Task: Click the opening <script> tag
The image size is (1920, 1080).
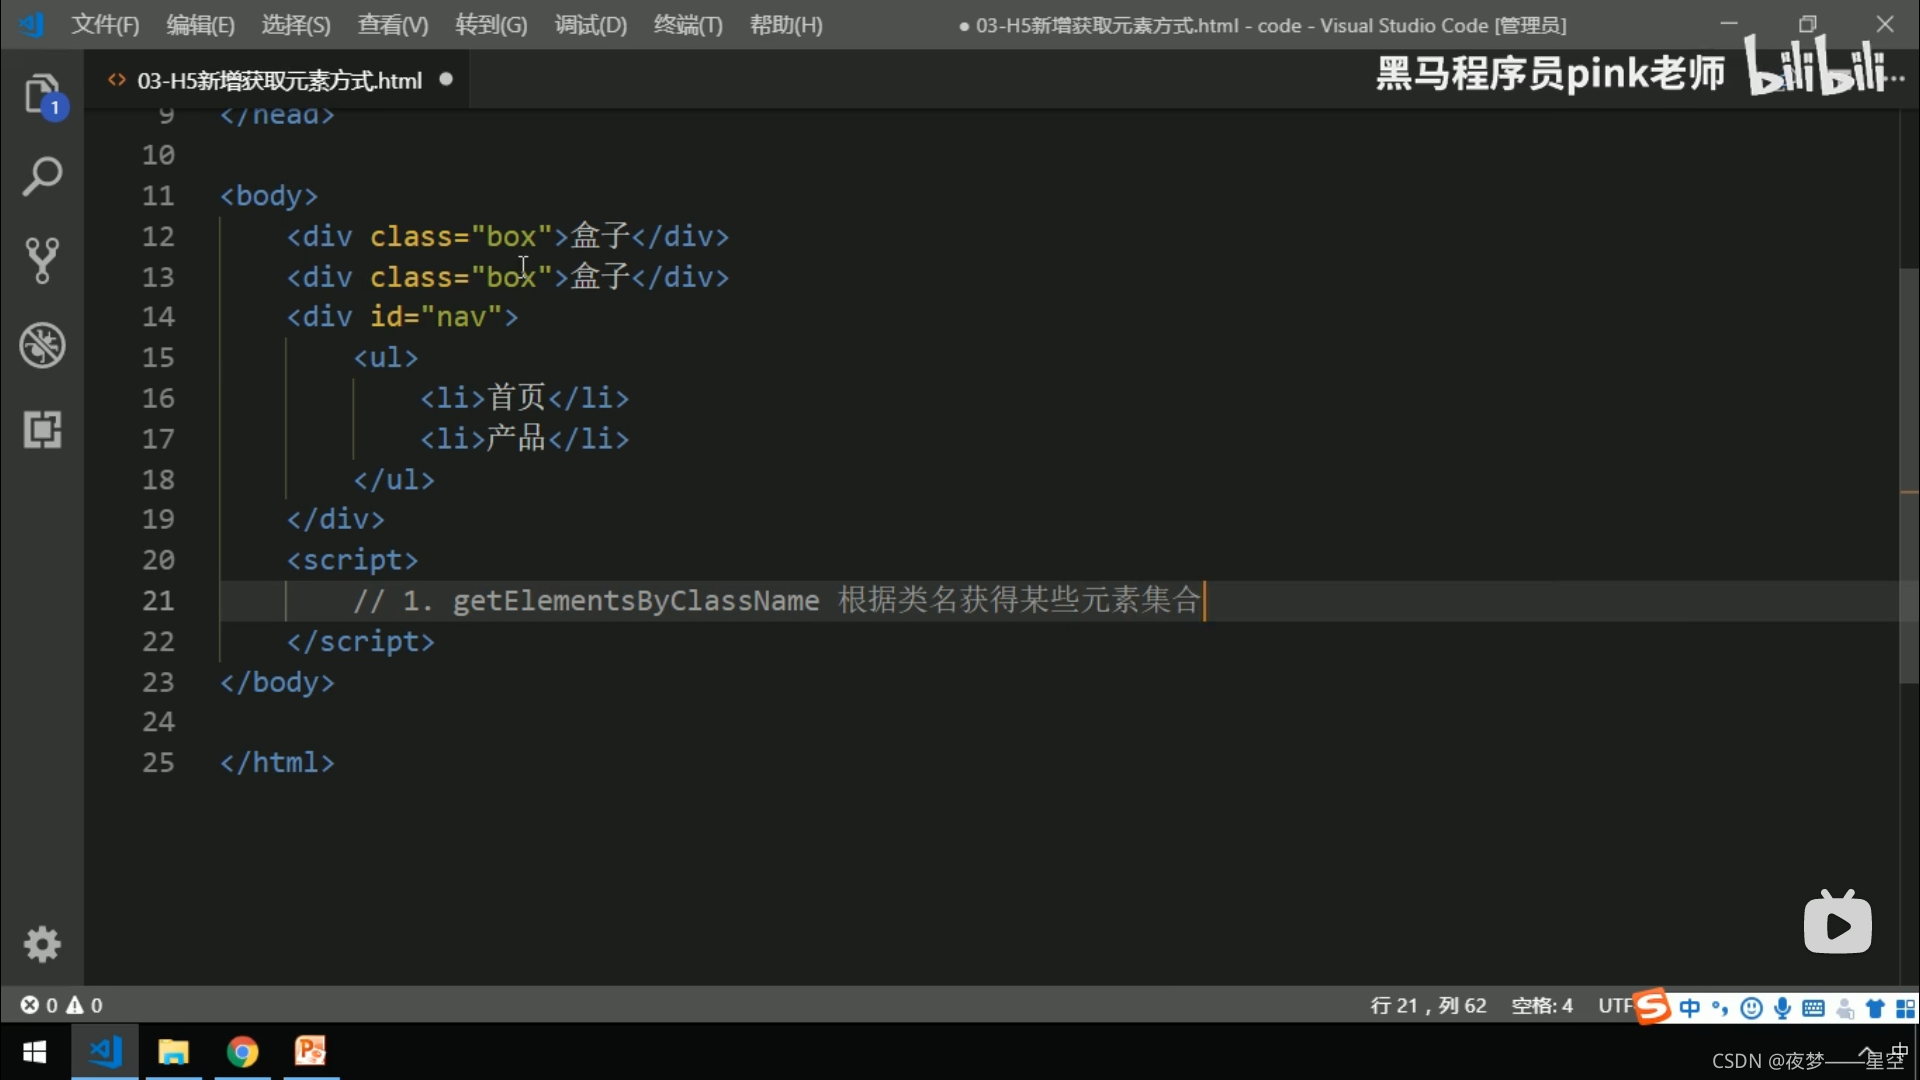Action: point(352,560)
